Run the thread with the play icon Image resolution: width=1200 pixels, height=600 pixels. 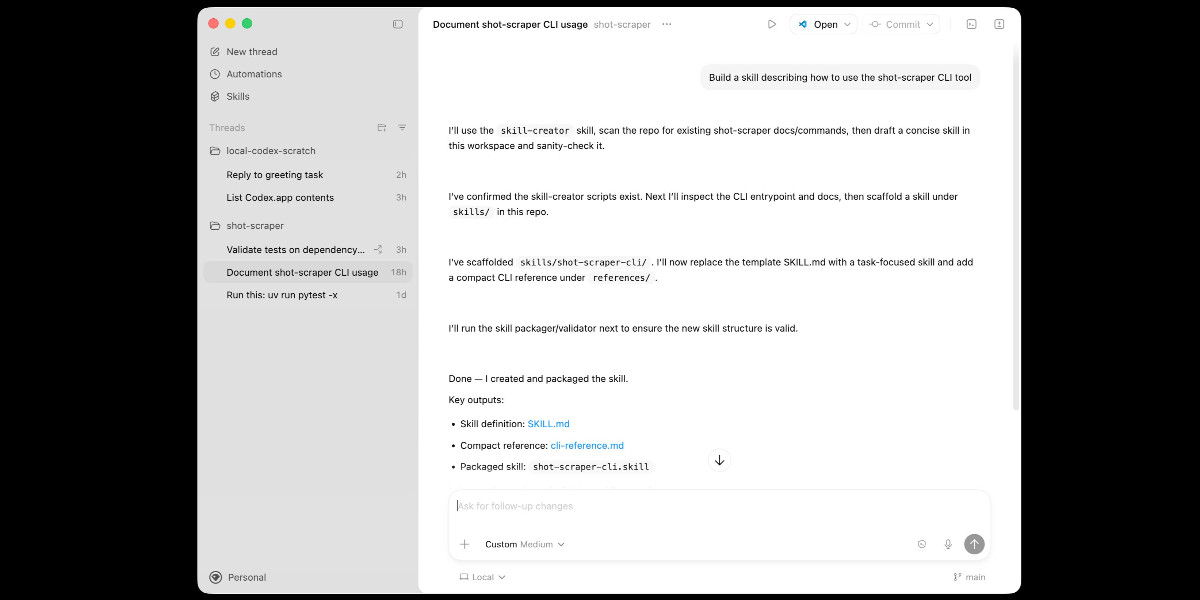tap(771, 23)
